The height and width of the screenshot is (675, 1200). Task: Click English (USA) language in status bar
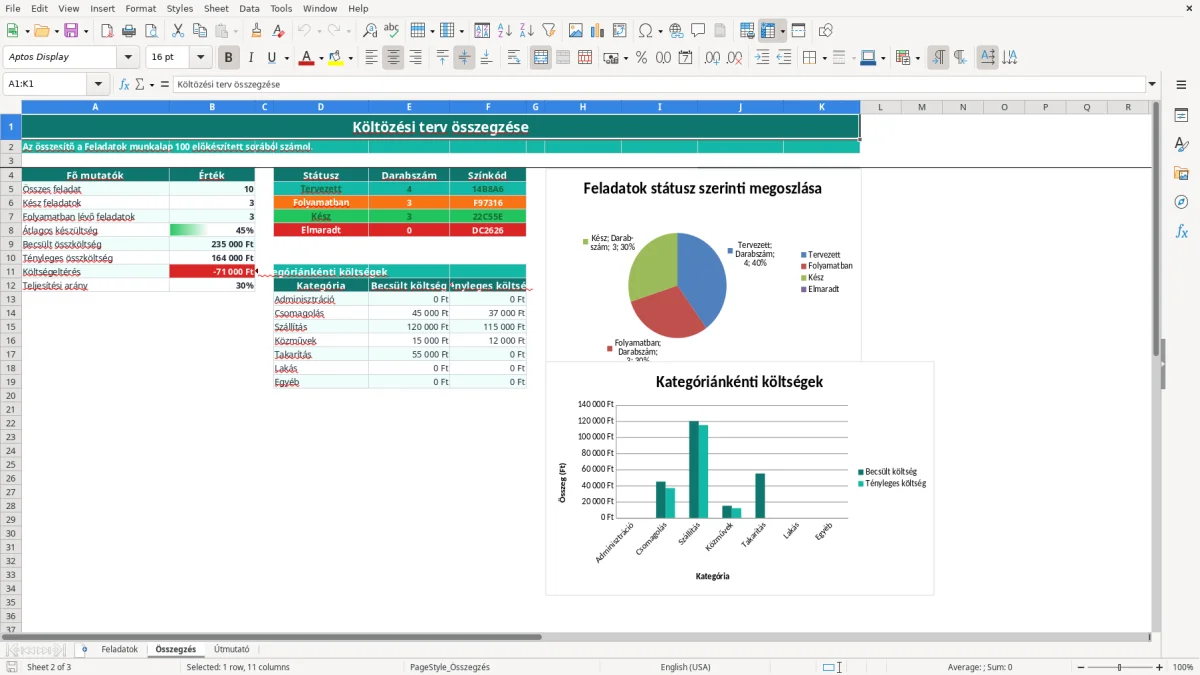[x=686, y=667]
